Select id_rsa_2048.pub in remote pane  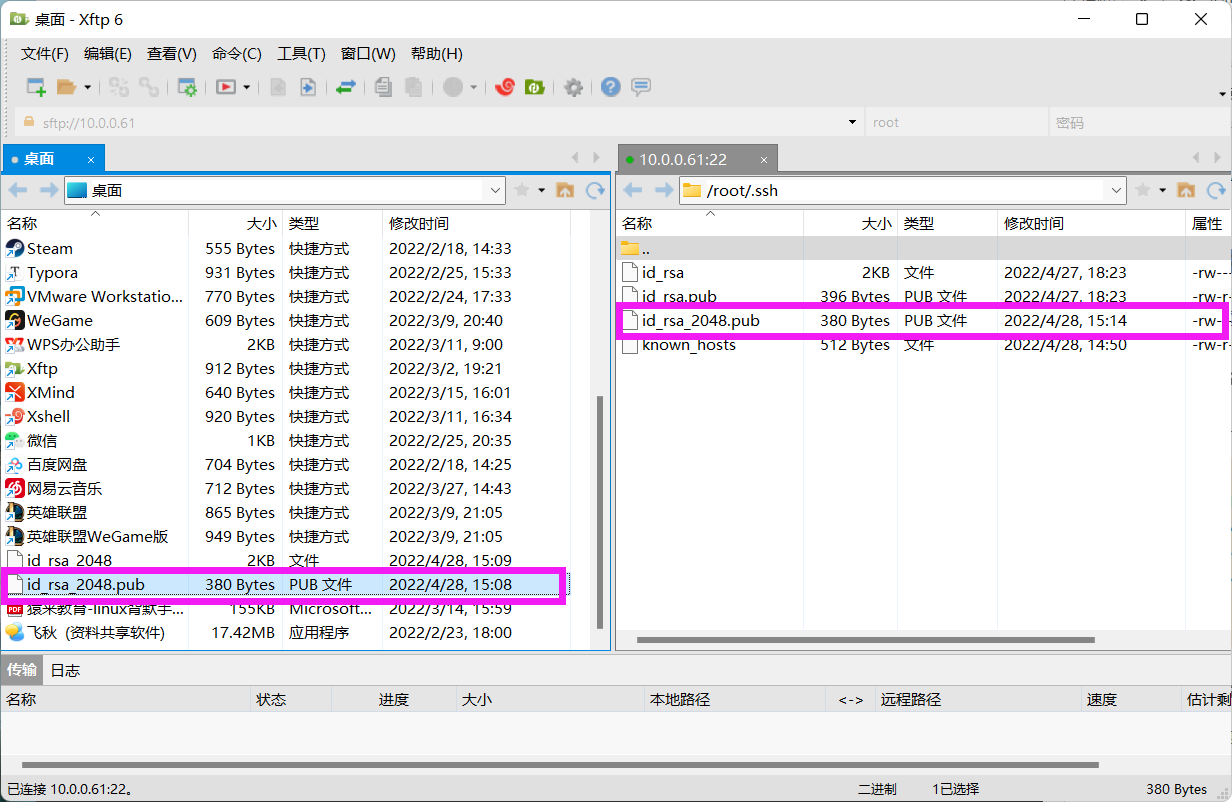pyautogui.click(x=922, y=321)
